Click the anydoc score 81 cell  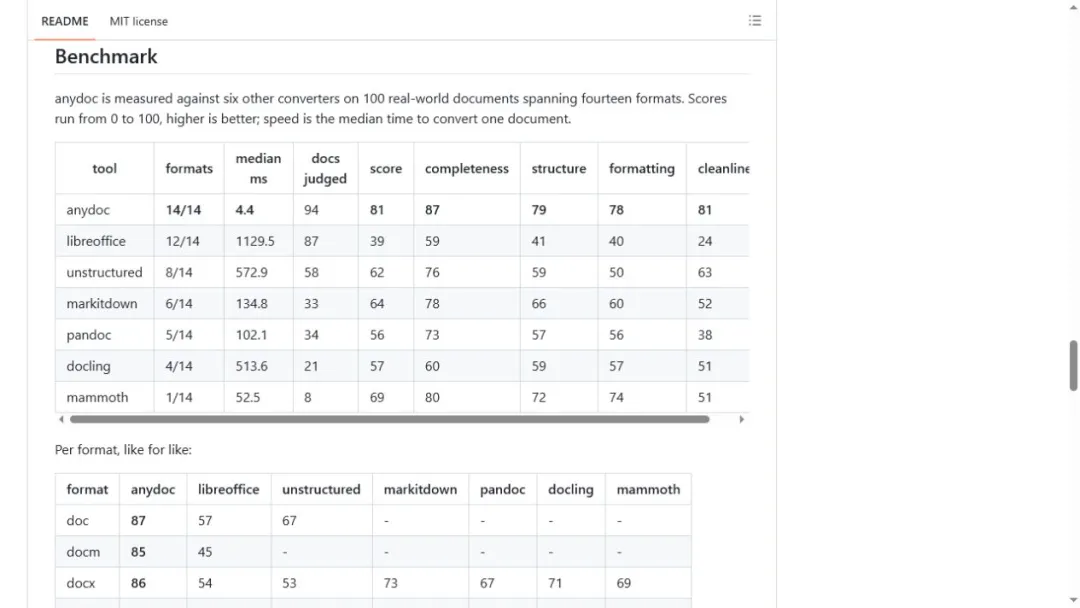click(x=386, y=210)
